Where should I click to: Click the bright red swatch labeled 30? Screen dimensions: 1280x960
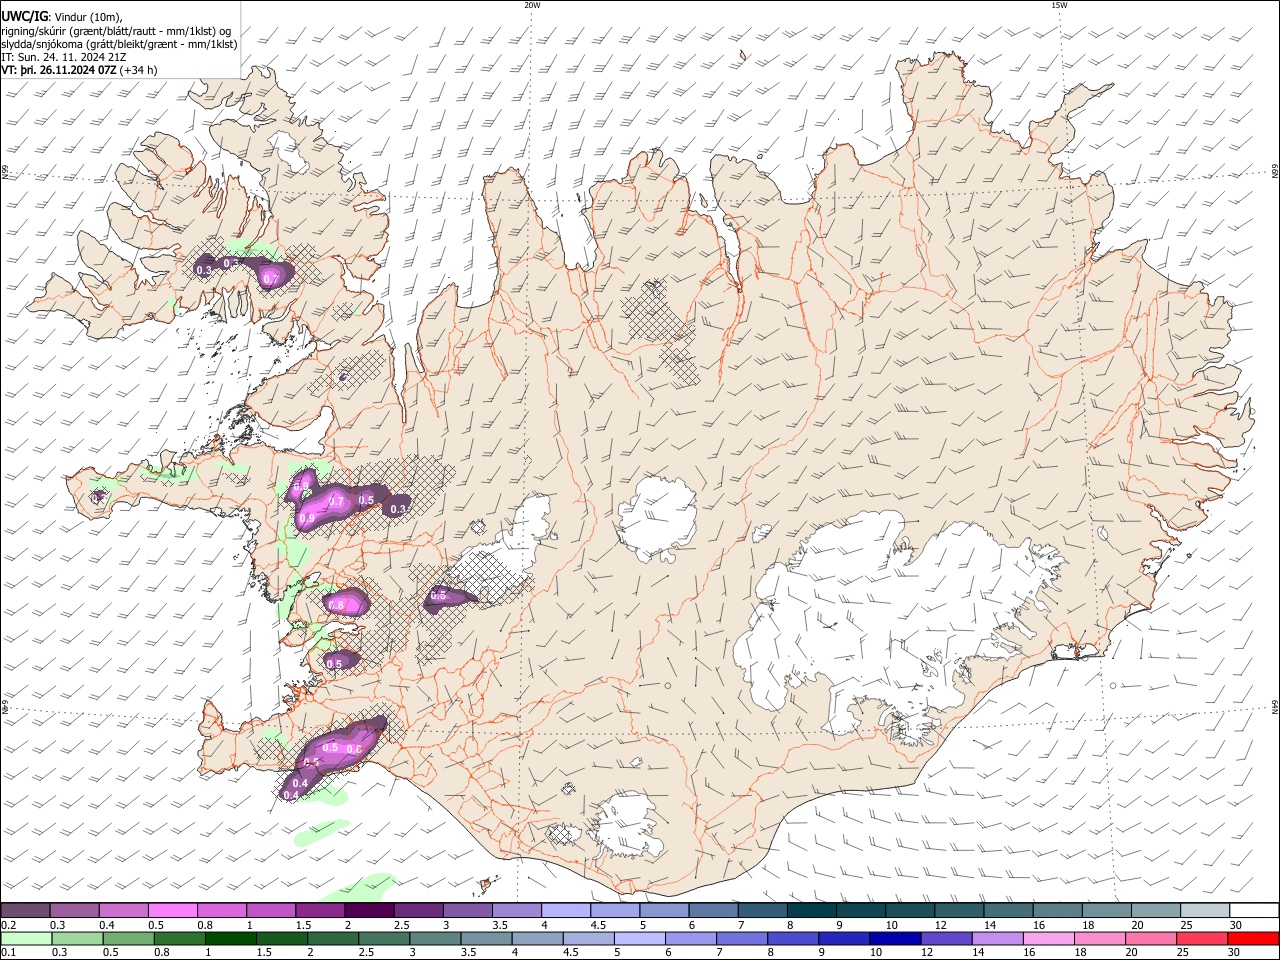(x=1254, y=938)
